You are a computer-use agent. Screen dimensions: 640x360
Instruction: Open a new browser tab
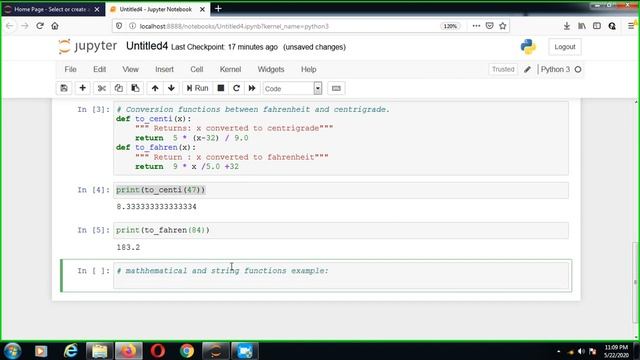point(218,9)
